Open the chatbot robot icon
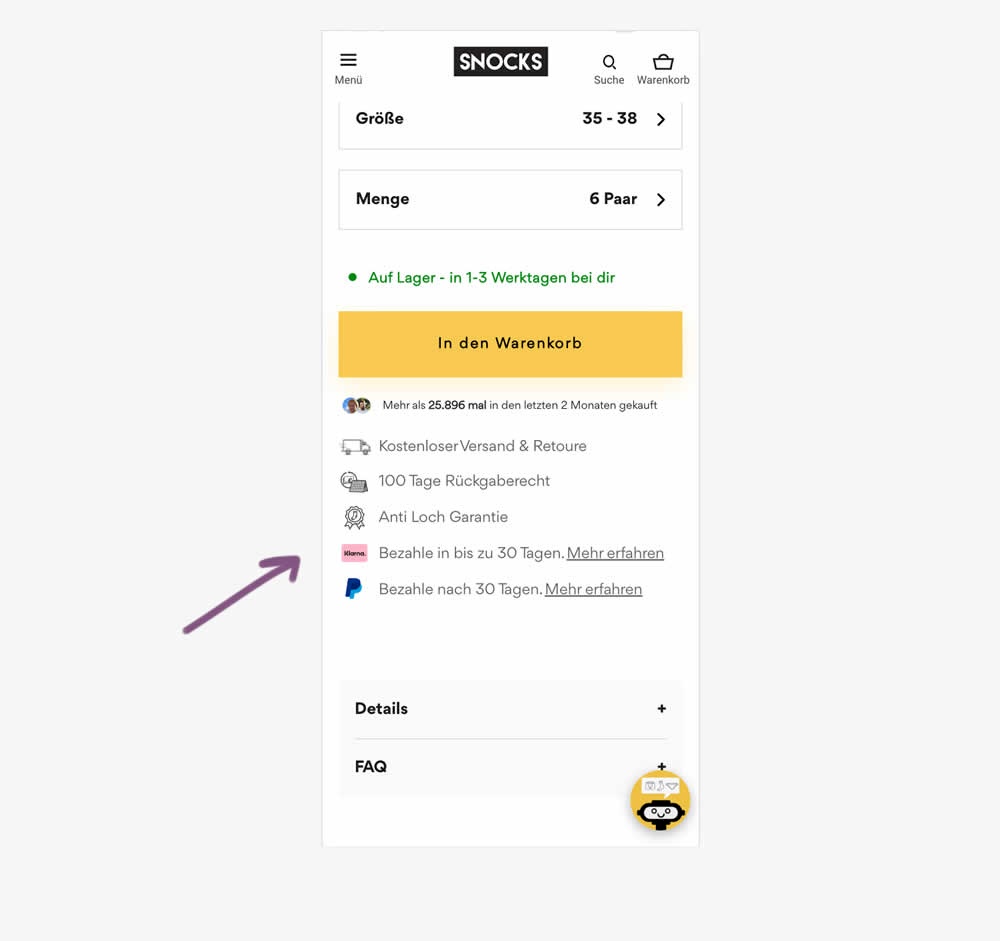The height and width of the screenshot is (941, 1000). point(660,800)
